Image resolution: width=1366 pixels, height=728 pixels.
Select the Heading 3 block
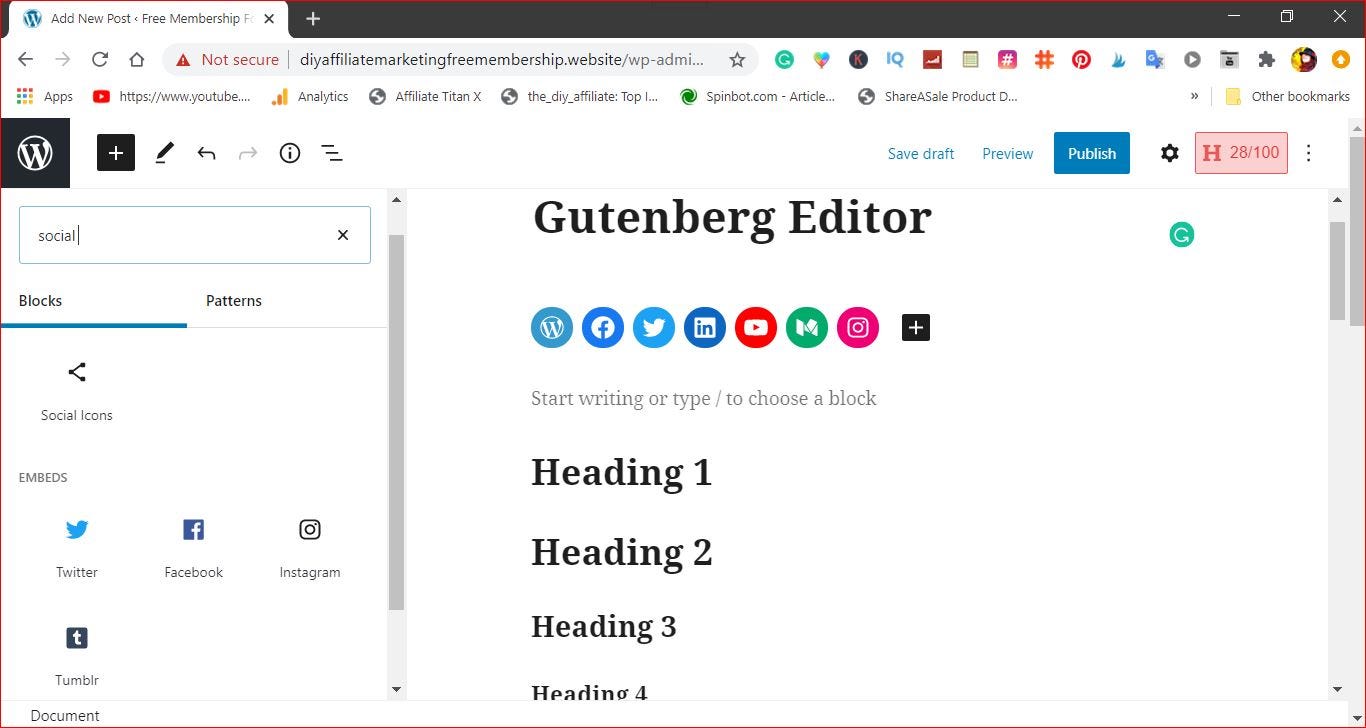[x=603, y=626]
